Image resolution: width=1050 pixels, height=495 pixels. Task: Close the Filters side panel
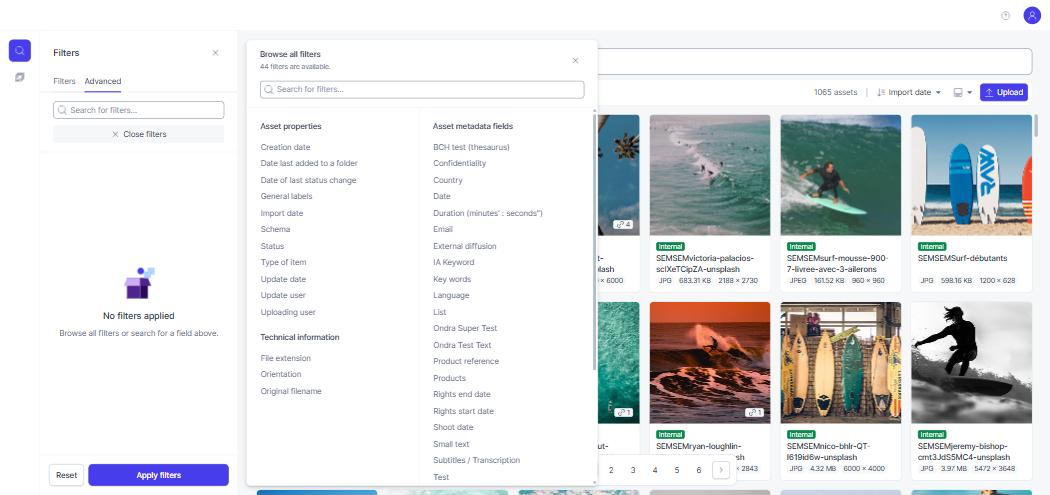215,53
